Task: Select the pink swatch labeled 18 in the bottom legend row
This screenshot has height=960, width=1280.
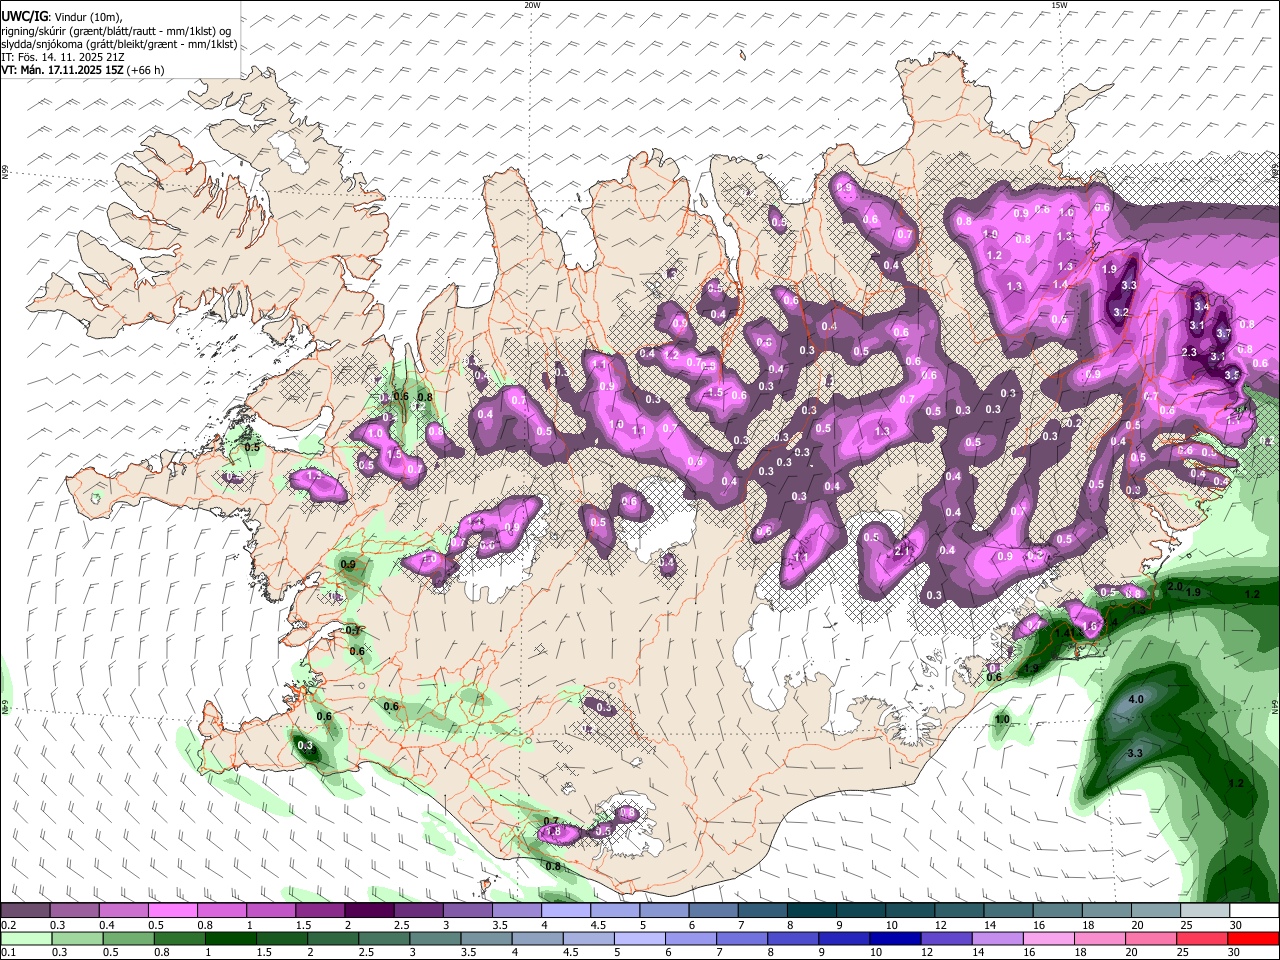Action: pyautogui.click(x=1099, y=939)
